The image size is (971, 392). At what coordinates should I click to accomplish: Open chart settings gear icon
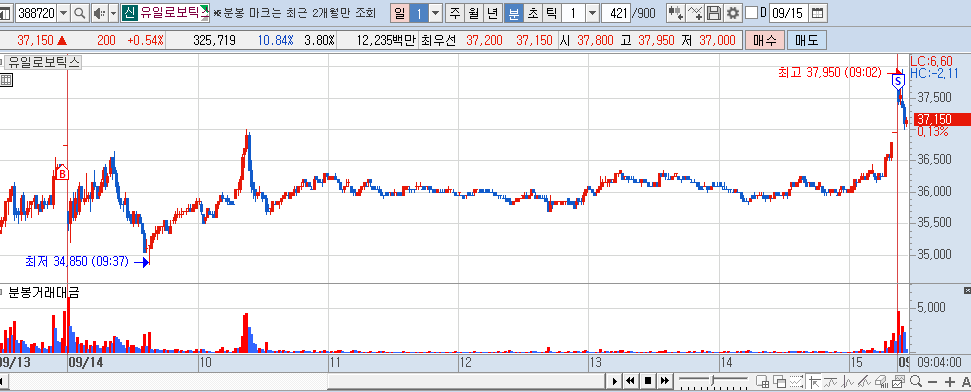point(733,13)
